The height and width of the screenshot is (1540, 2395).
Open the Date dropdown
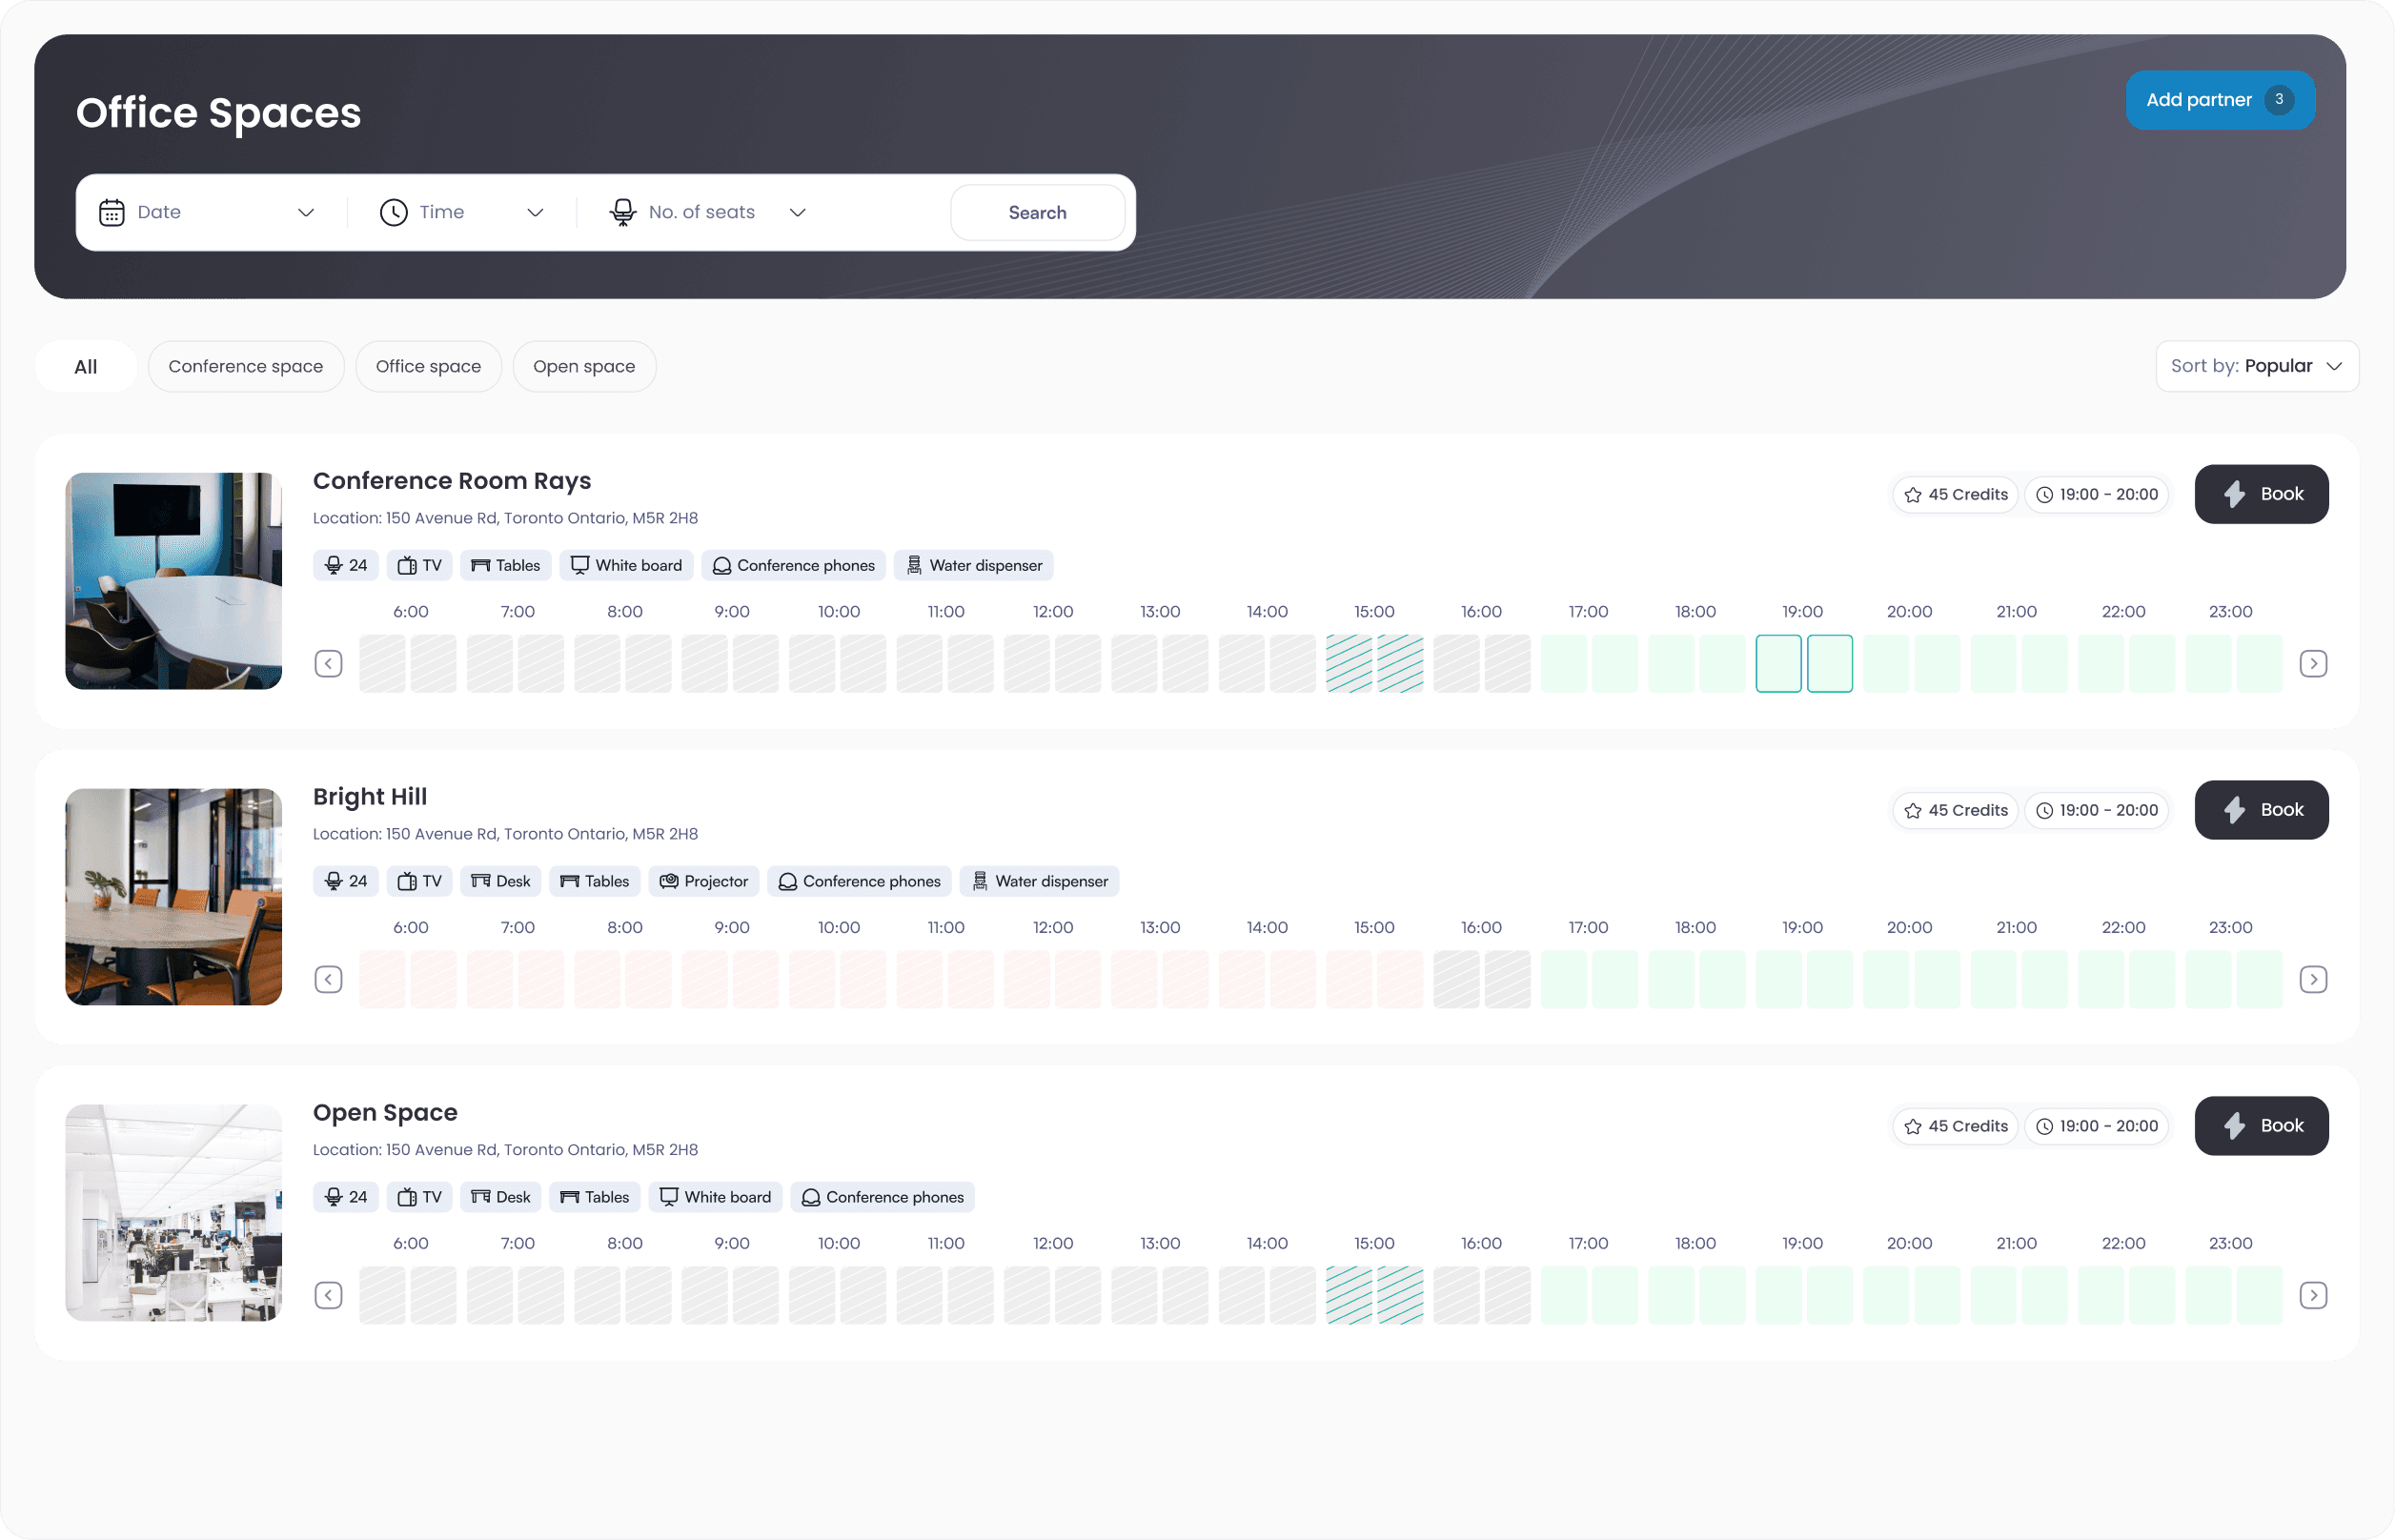[x=306, y=212]
